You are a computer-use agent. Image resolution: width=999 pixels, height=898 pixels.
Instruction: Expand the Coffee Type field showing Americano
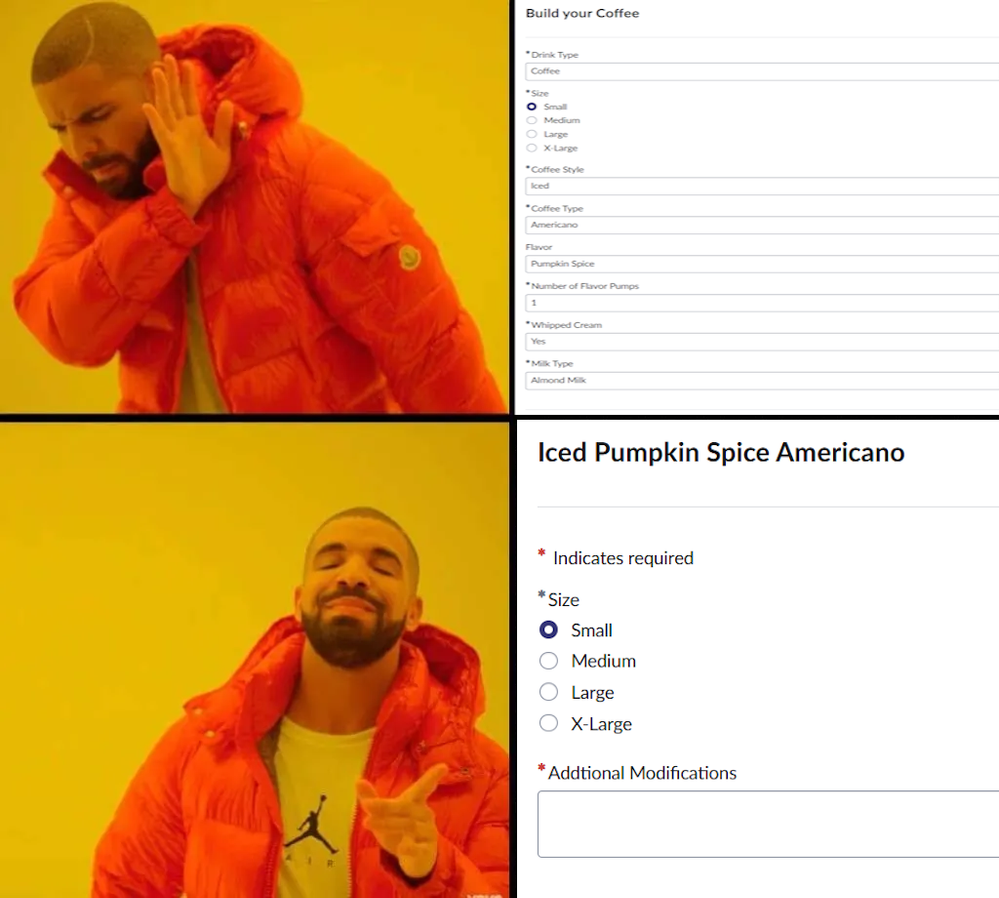pyautogui.click(x=762, y=225)
